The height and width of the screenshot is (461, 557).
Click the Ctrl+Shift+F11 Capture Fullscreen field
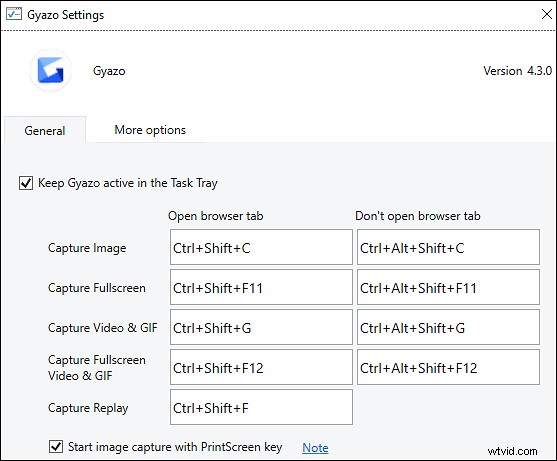[261, 287]
